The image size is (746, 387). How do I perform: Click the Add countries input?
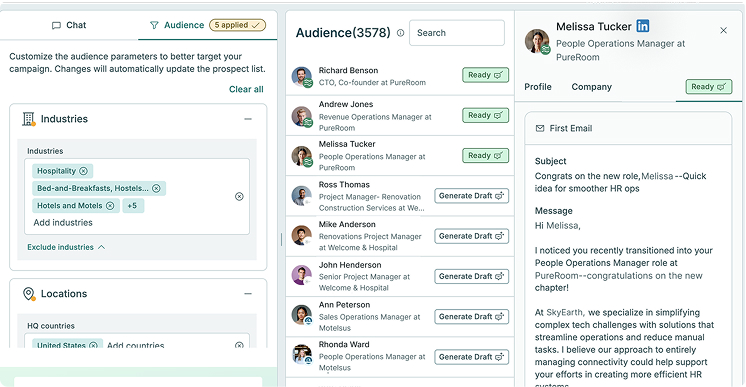pyautogui.click(x=136, y=345)
